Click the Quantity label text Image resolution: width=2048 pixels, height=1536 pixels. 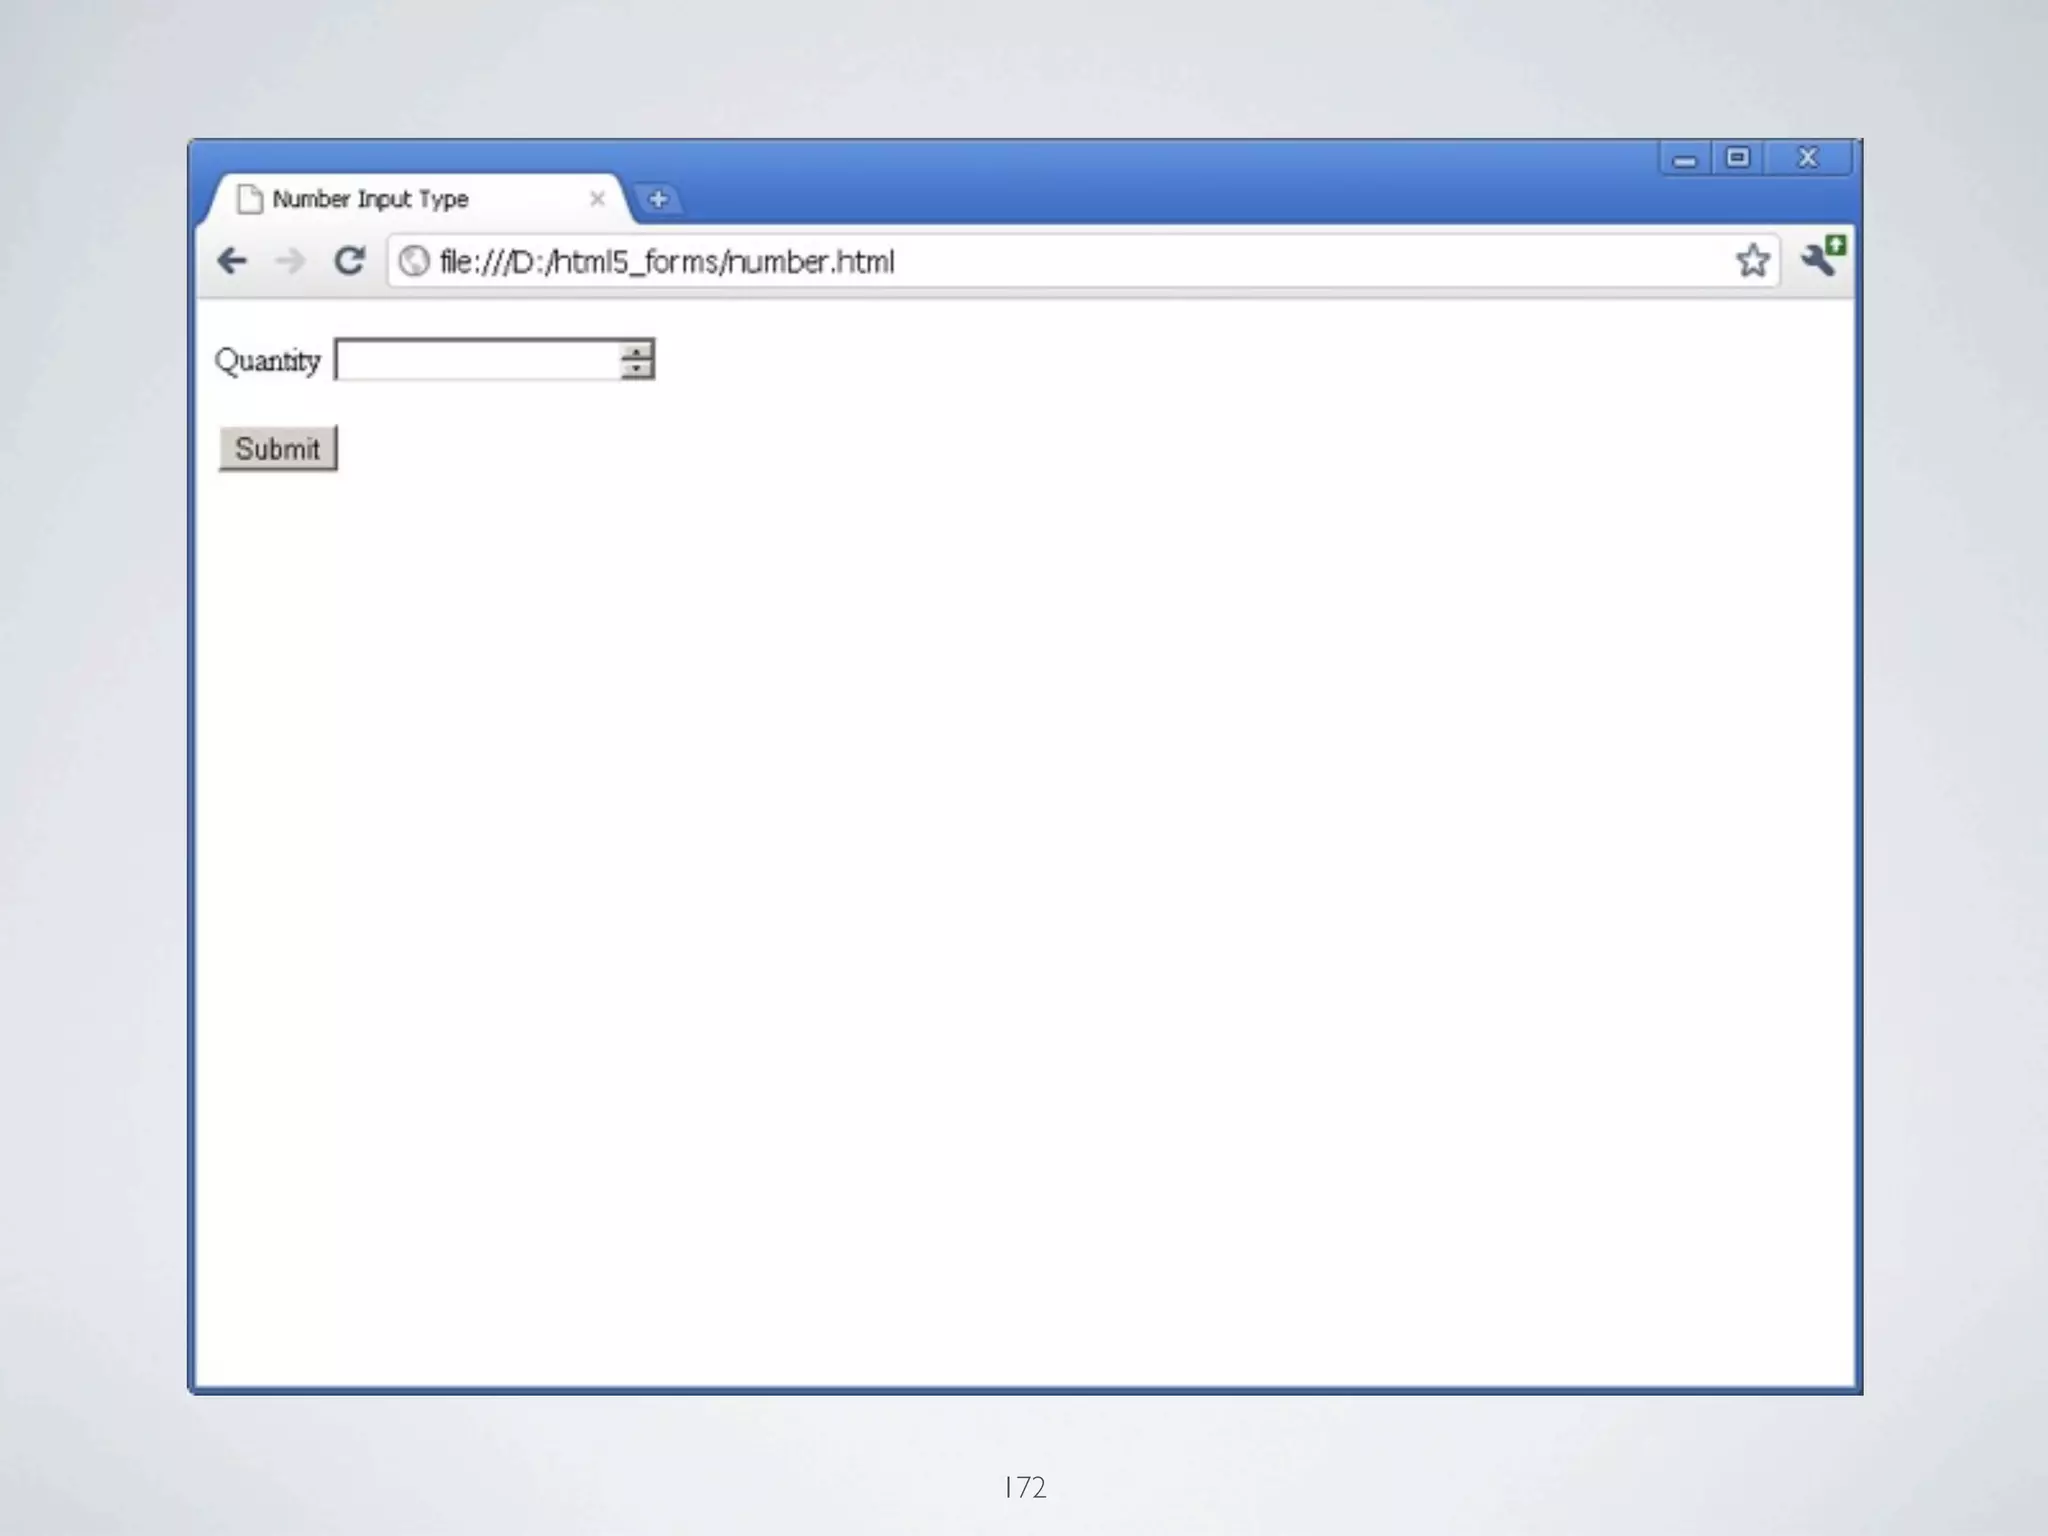coord(267,360)
